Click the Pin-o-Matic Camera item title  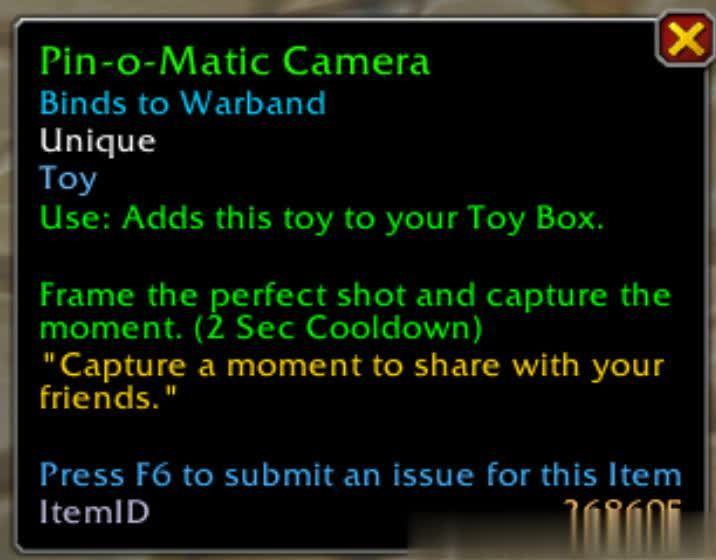(235, 62)
